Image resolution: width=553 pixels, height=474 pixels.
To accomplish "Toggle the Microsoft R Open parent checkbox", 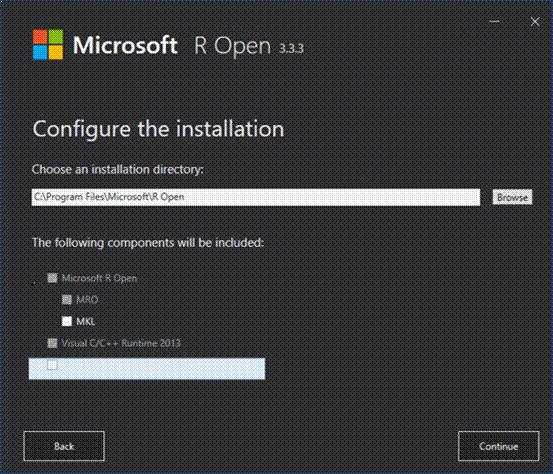I will tap(52, 278).
